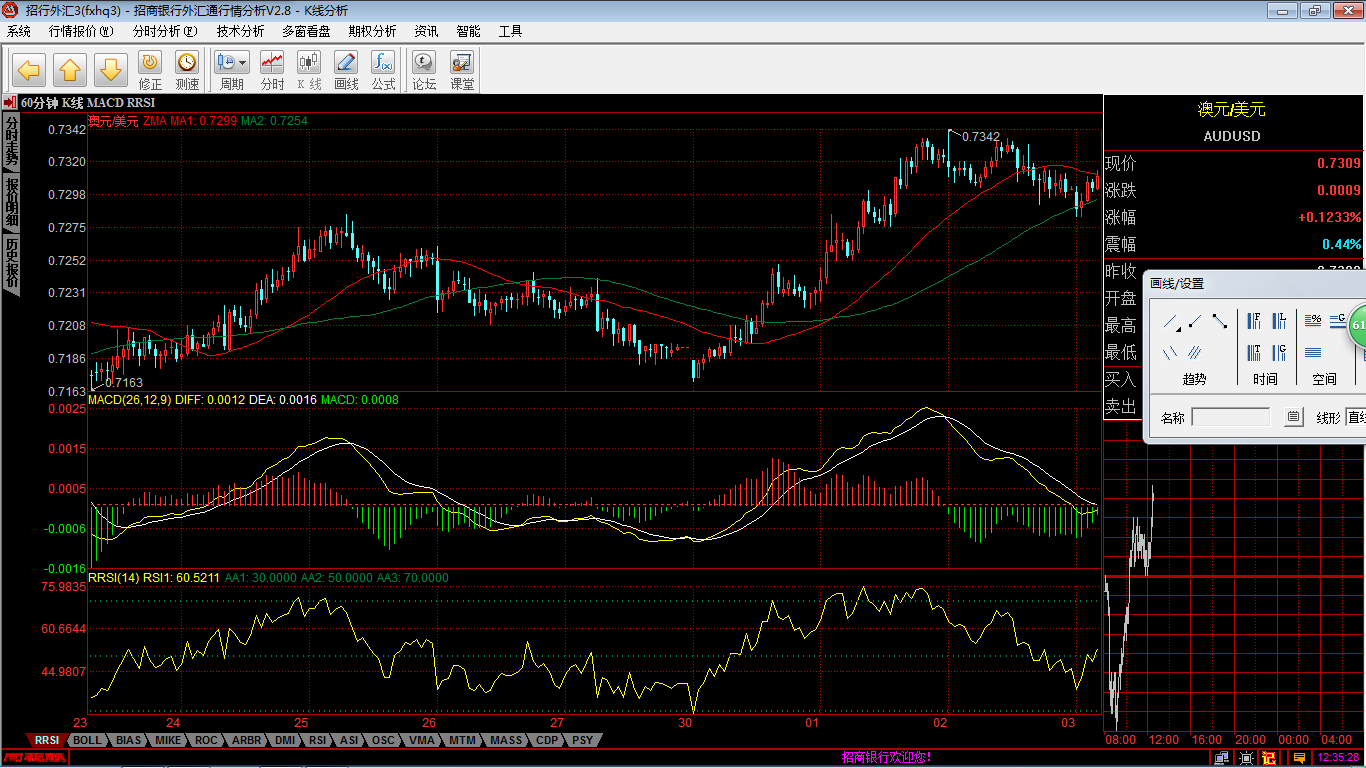1366x768 pixels.
Task: Select the MTM indicator tab
Action: point(462,741)
